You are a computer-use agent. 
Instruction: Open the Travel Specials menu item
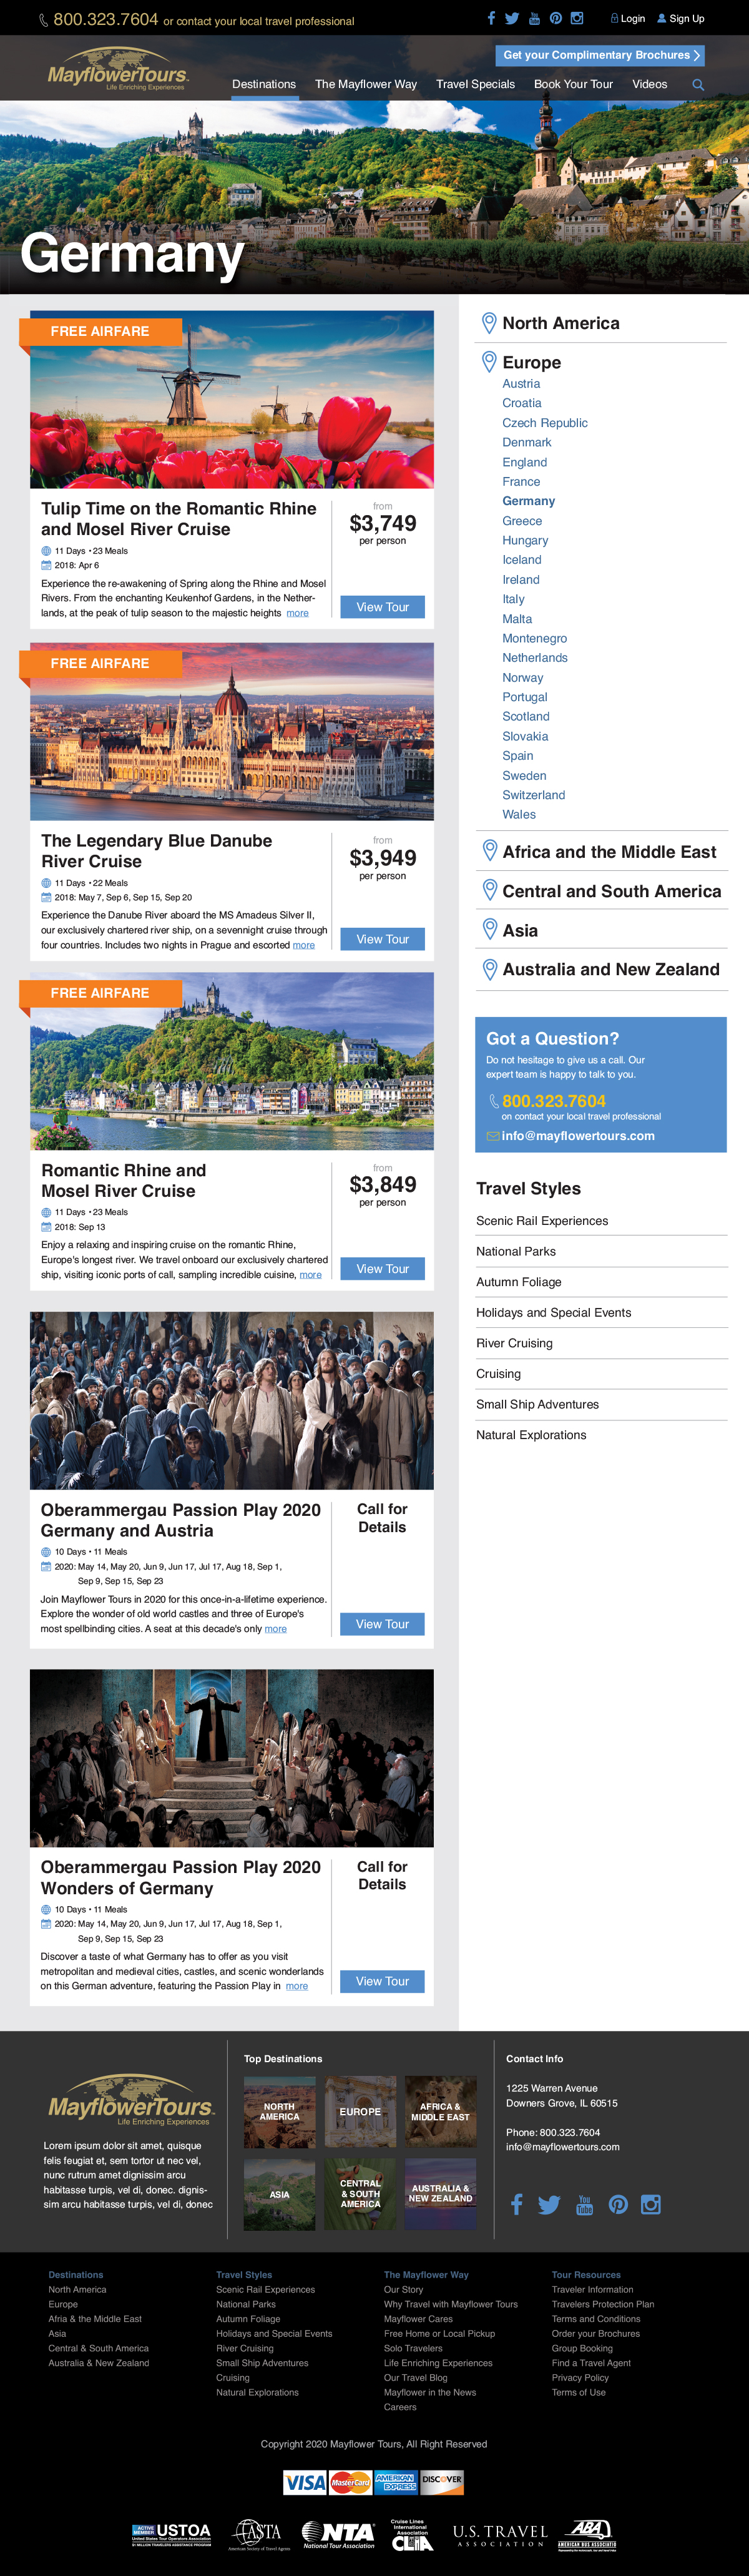(475, 84)
